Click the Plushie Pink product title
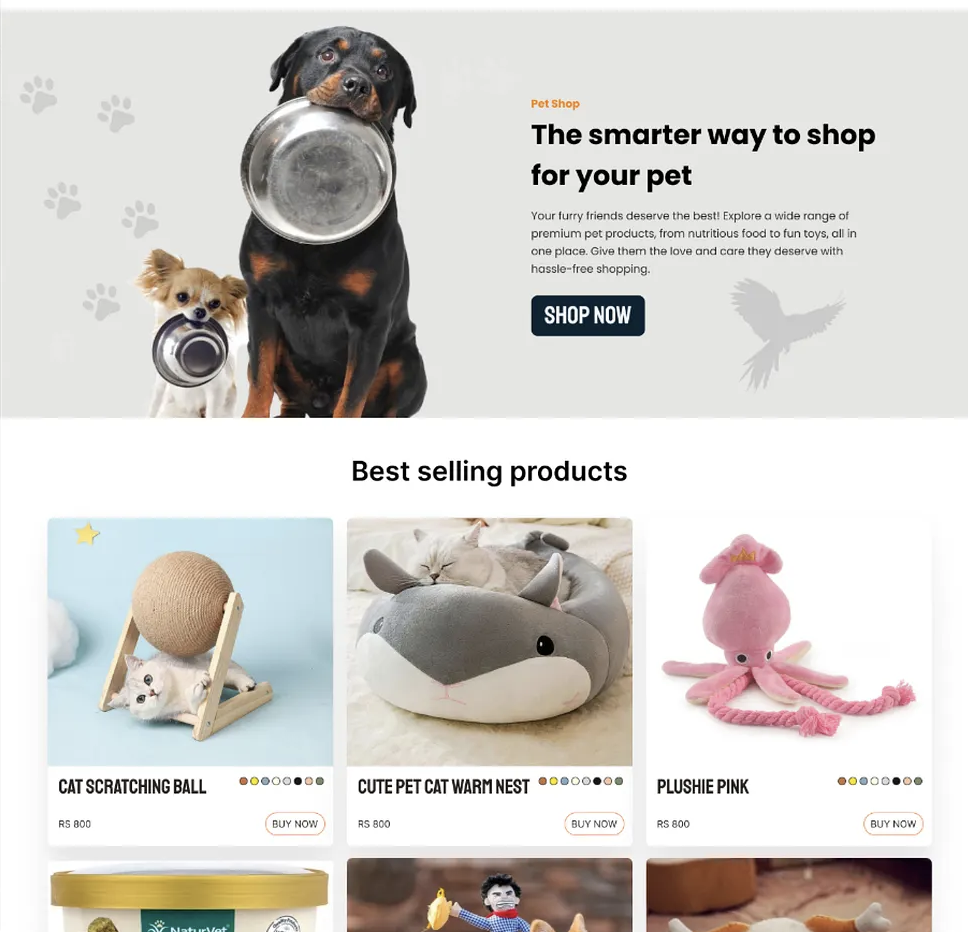The height and width of the screenshot is (932, 968). [703, 786]
